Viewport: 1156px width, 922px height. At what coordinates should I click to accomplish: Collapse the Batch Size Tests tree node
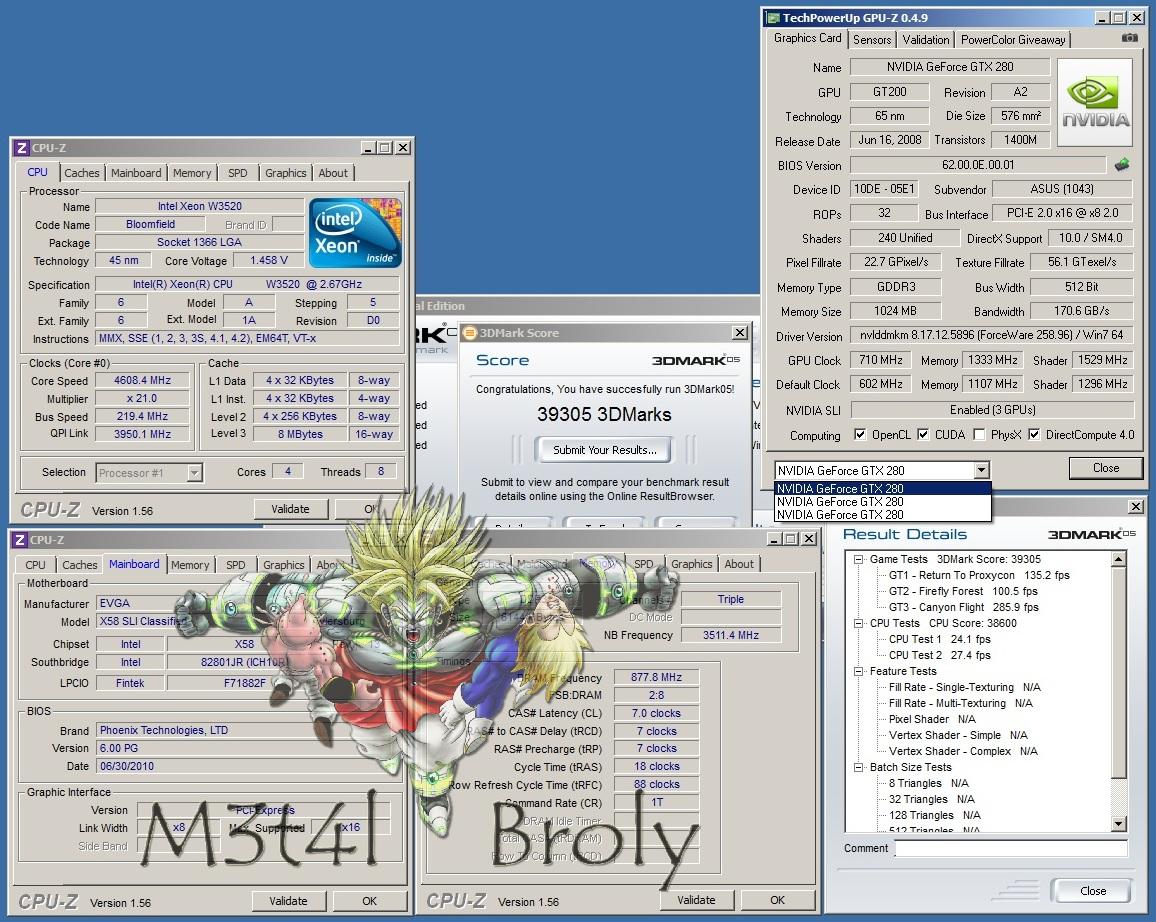tap(858, 767)
